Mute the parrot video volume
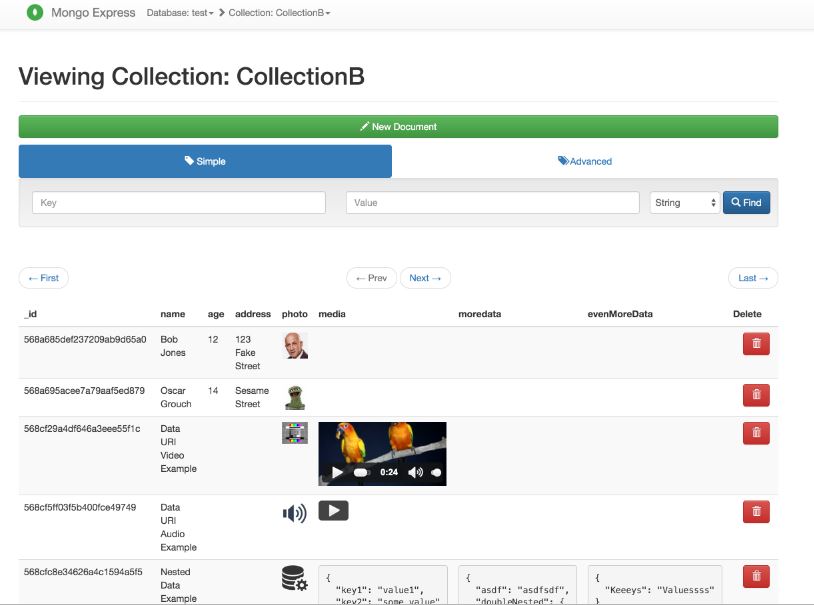 pyautogui.click(x=415, y=472)
